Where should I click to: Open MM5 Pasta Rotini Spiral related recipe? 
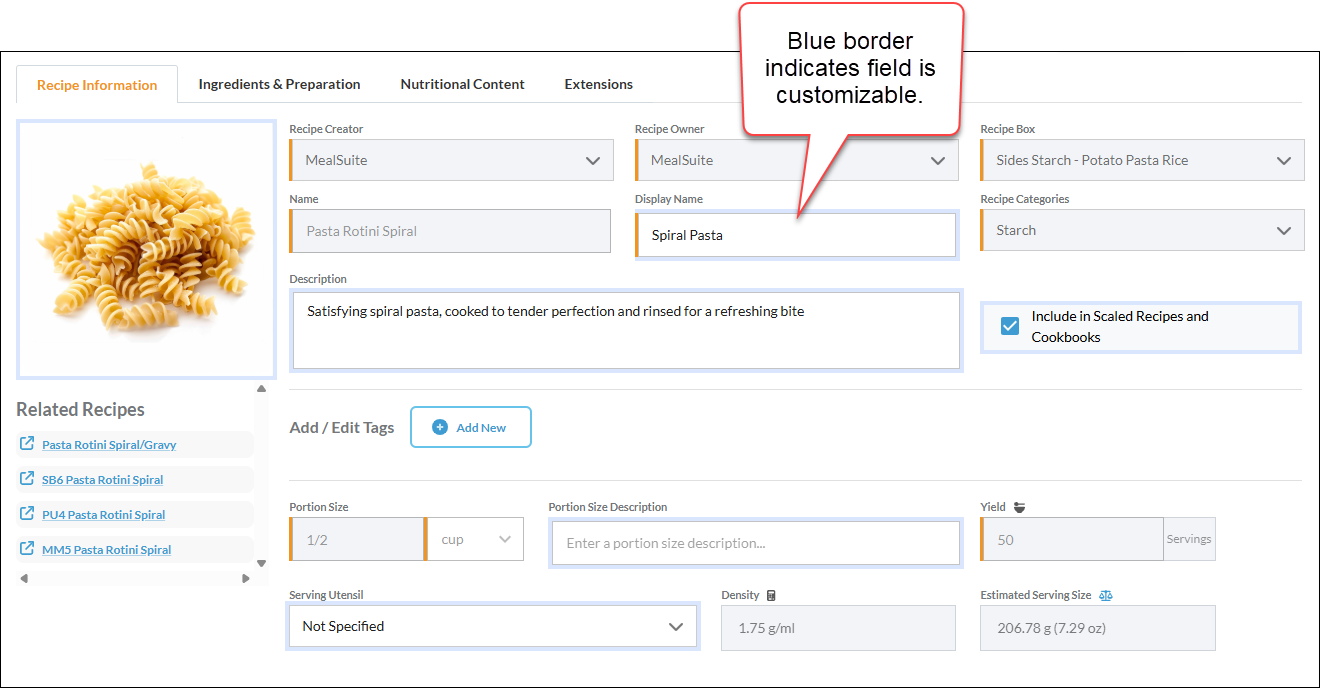106,550
